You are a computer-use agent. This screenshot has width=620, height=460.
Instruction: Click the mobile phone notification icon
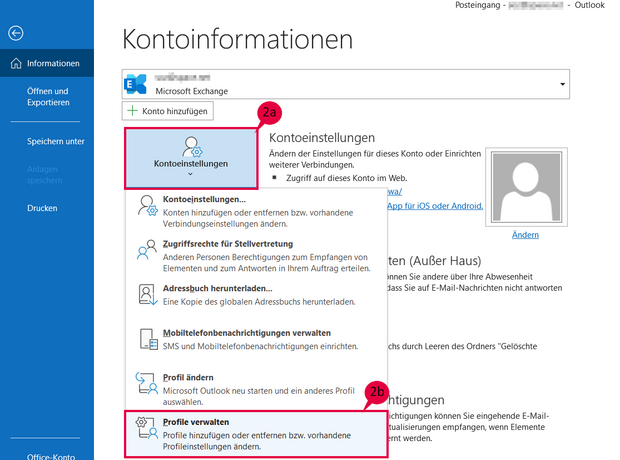tap(149, 339)
